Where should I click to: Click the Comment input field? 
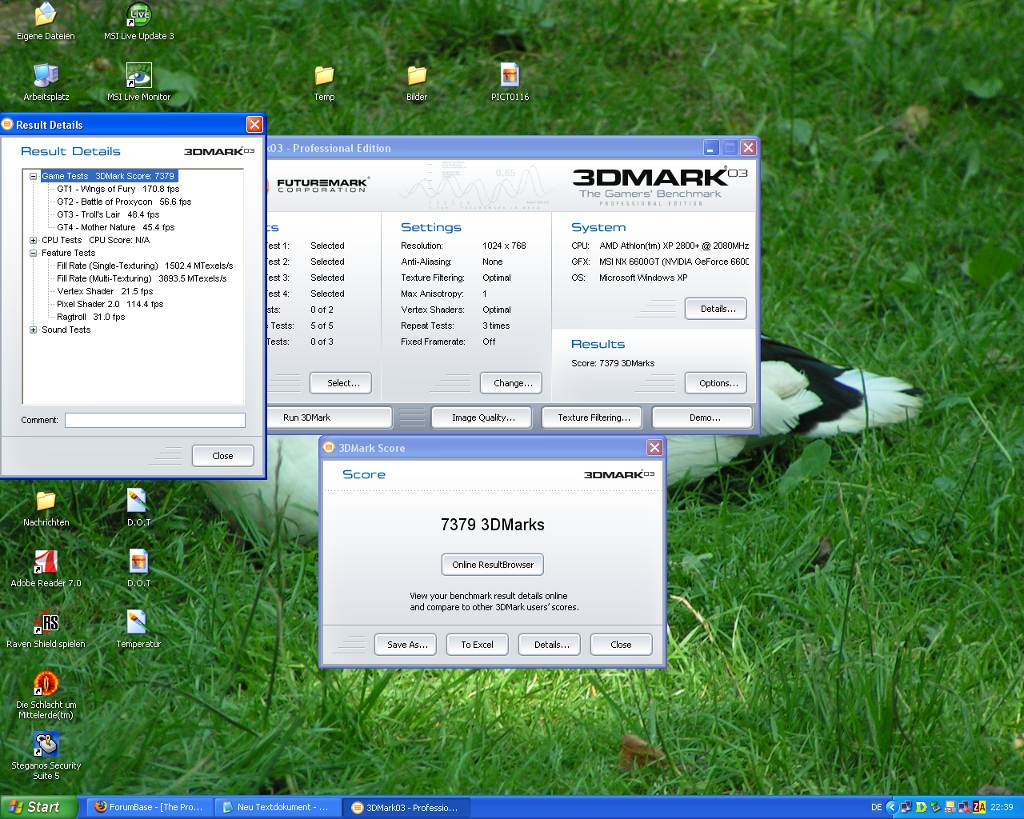(x=155, y=420)
